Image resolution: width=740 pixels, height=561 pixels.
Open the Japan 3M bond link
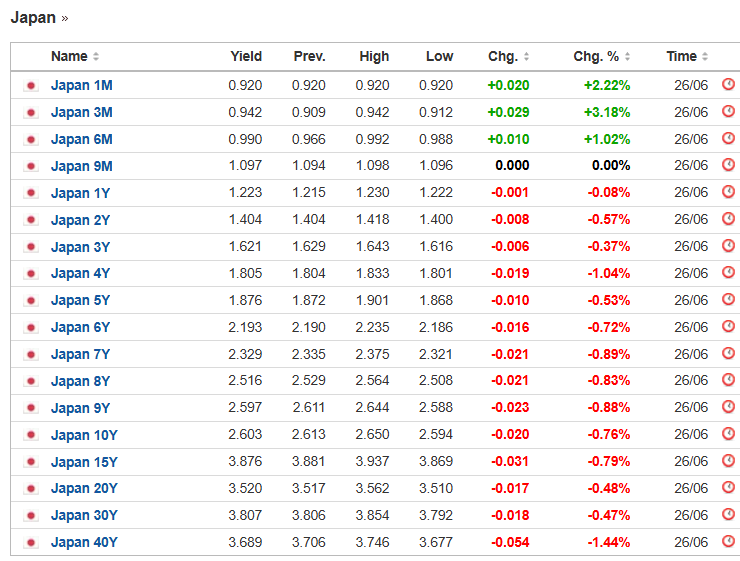(x=82, y=112)
